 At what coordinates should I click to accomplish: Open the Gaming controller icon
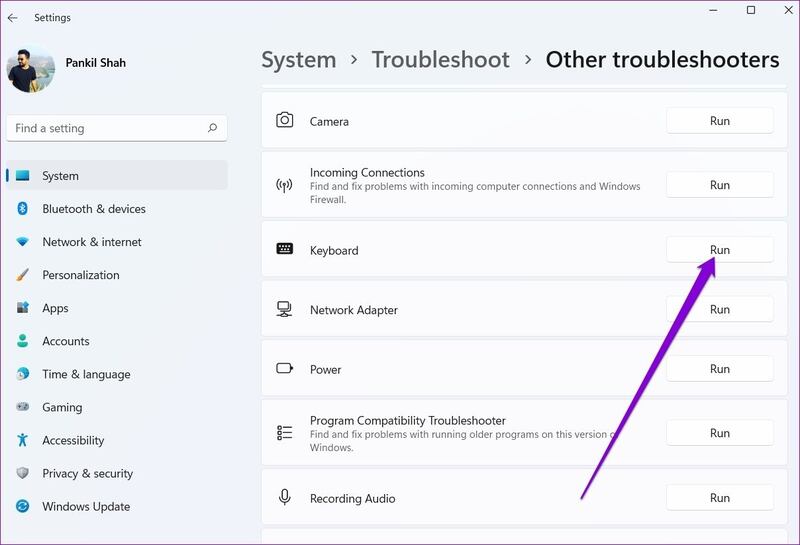(x=22, y=407)
